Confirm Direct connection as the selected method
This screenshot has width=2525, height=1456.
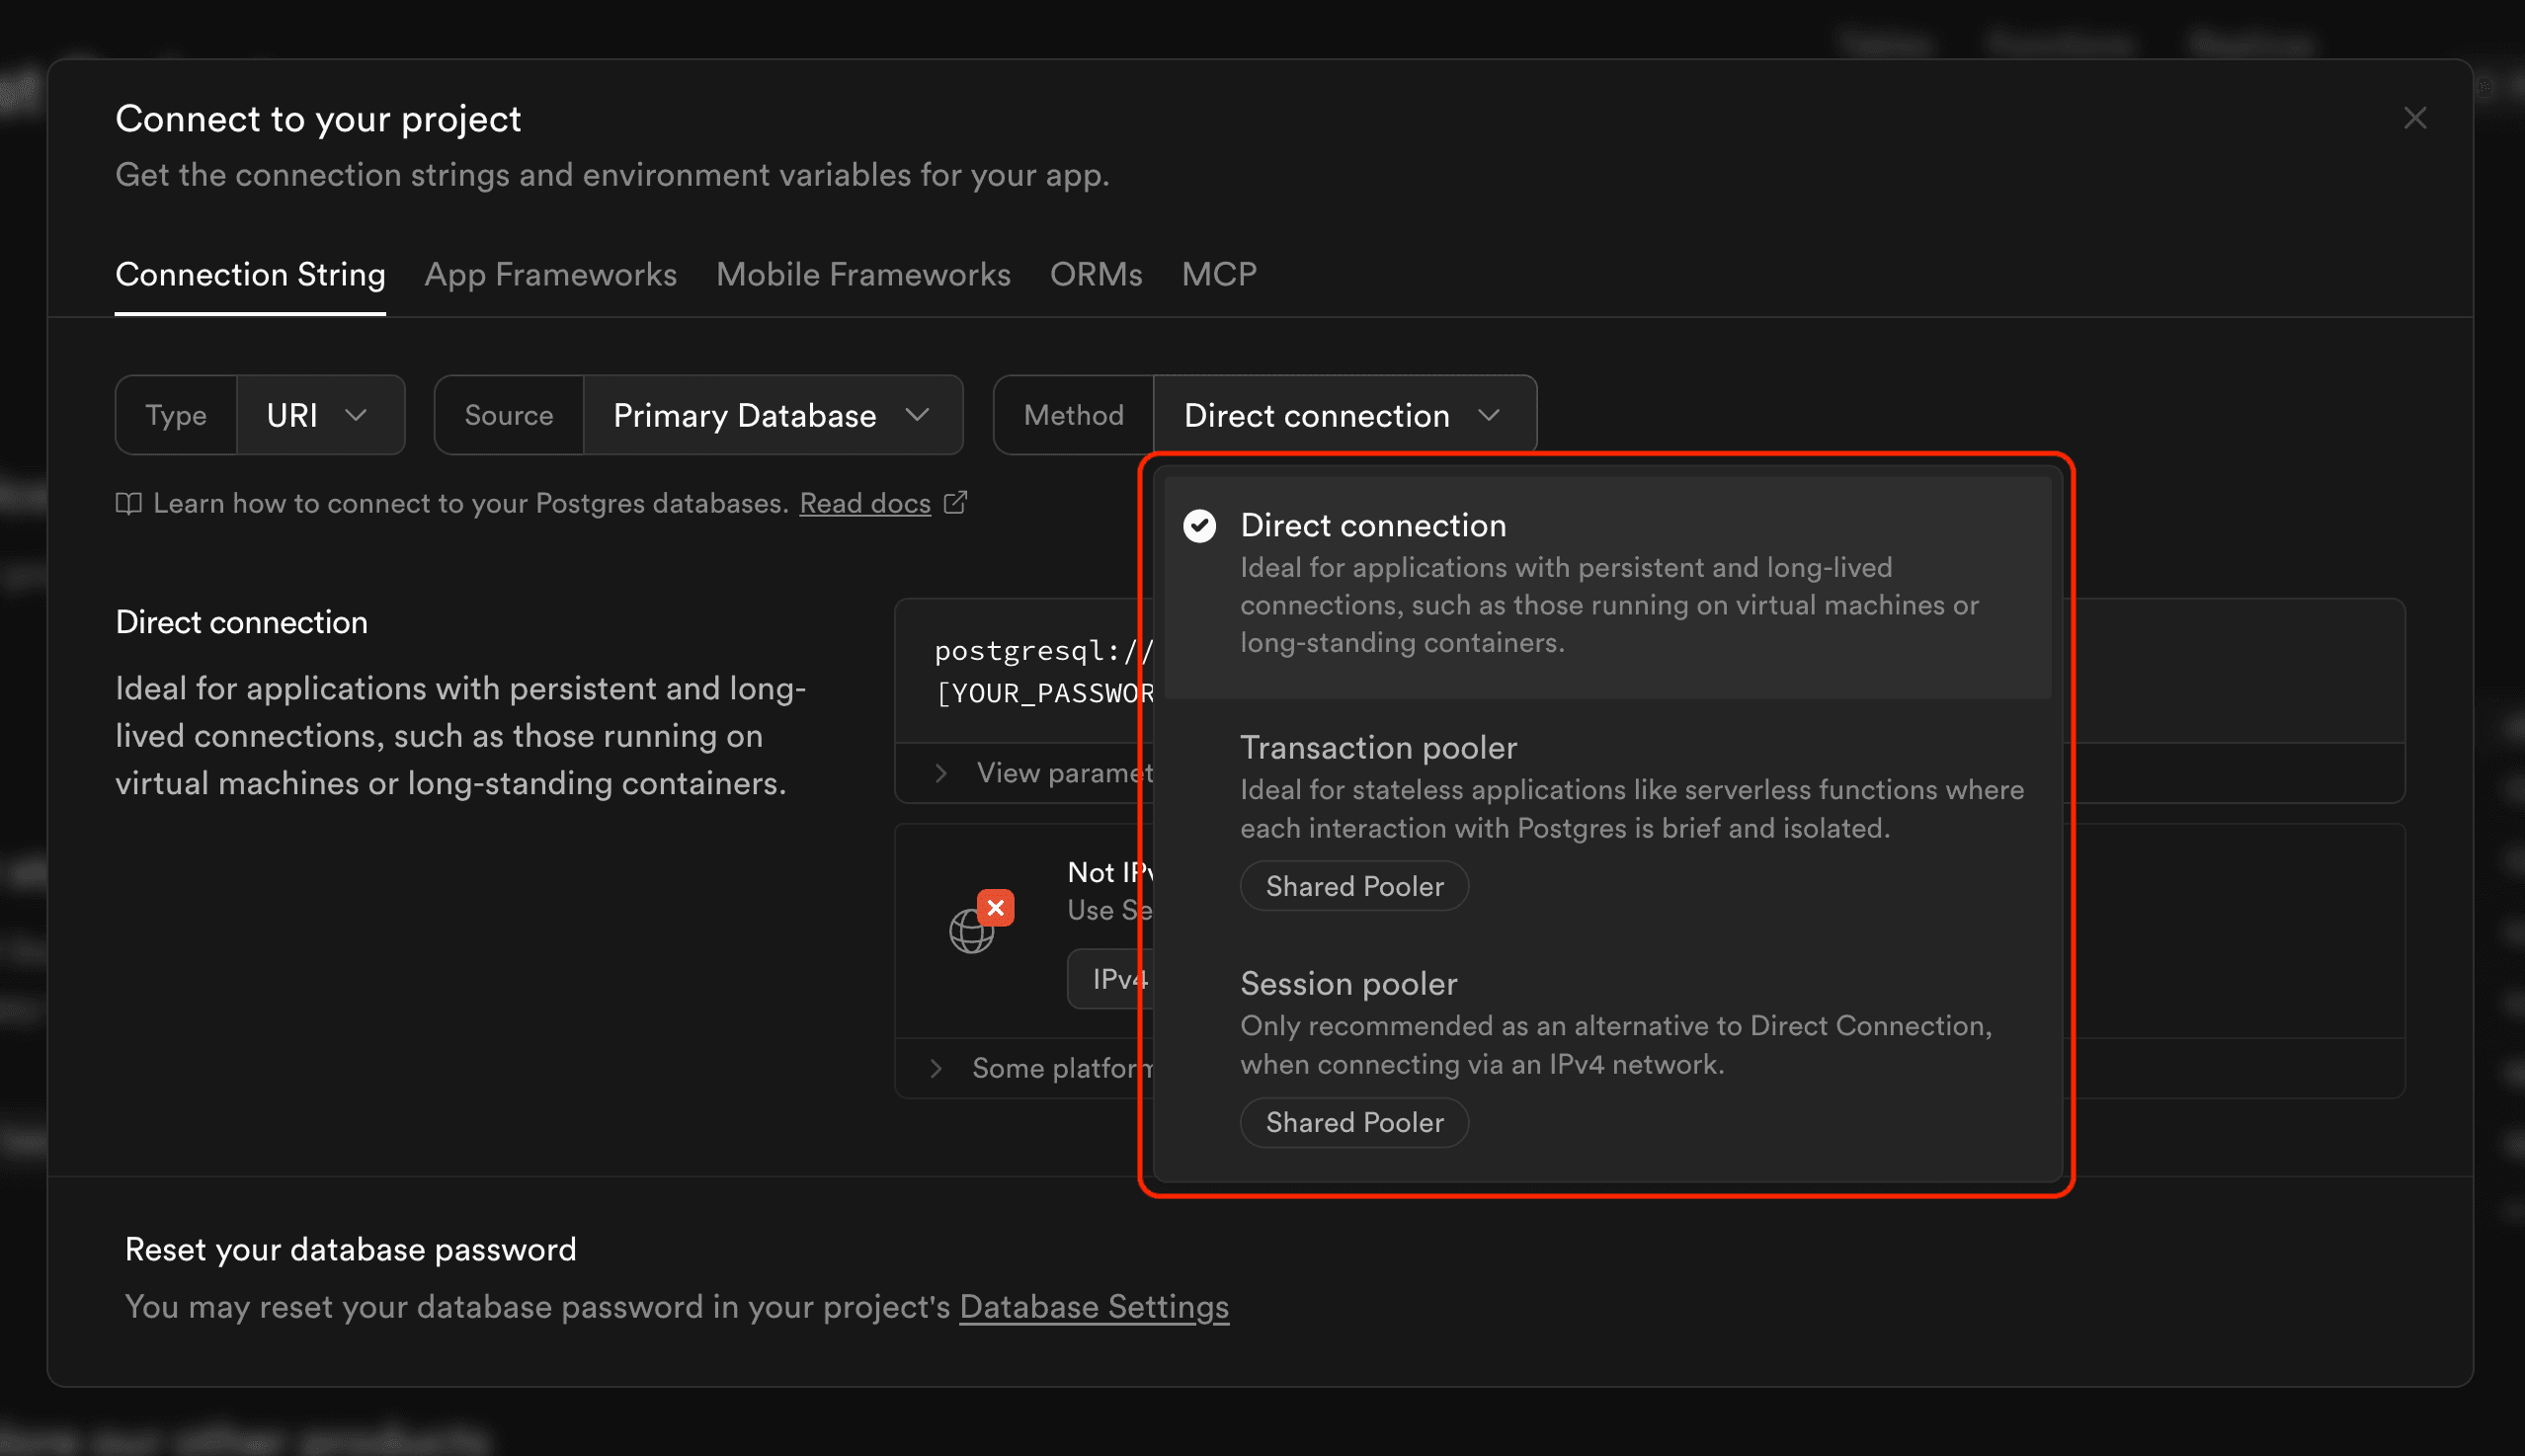1372,524
